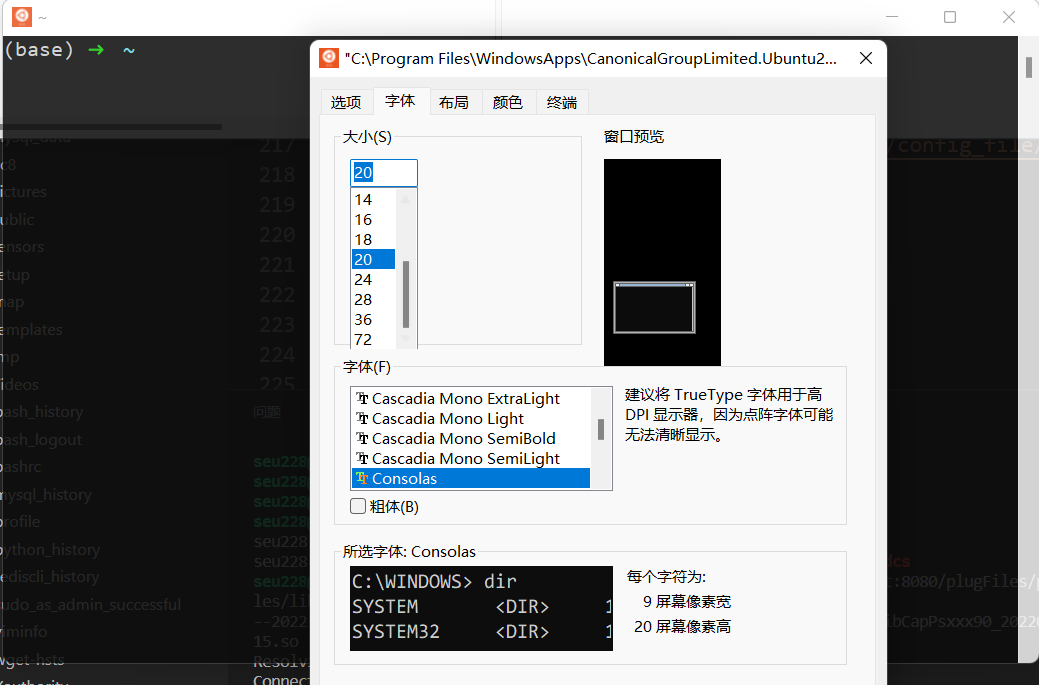Select the 选项 tab

[346, 101]
